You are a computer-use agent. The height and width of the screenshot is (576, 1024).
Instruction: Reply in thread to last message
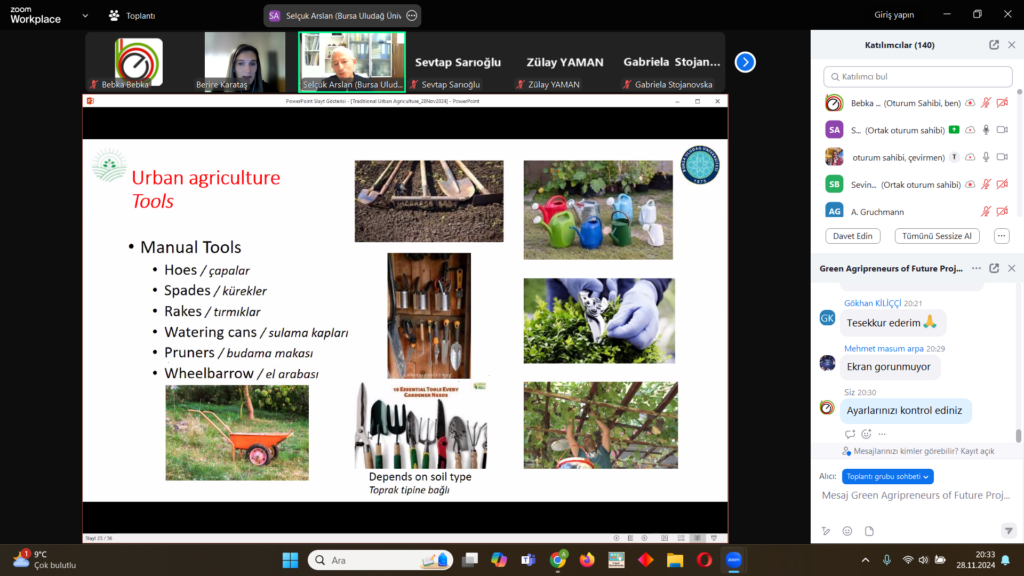click(x=850, y=434)
